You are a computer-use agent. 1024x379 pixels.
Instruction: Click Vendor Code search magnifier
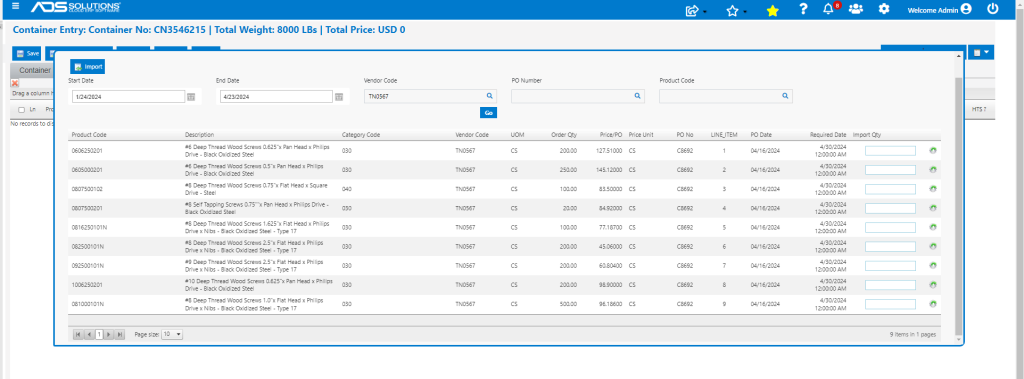point(488,96)
